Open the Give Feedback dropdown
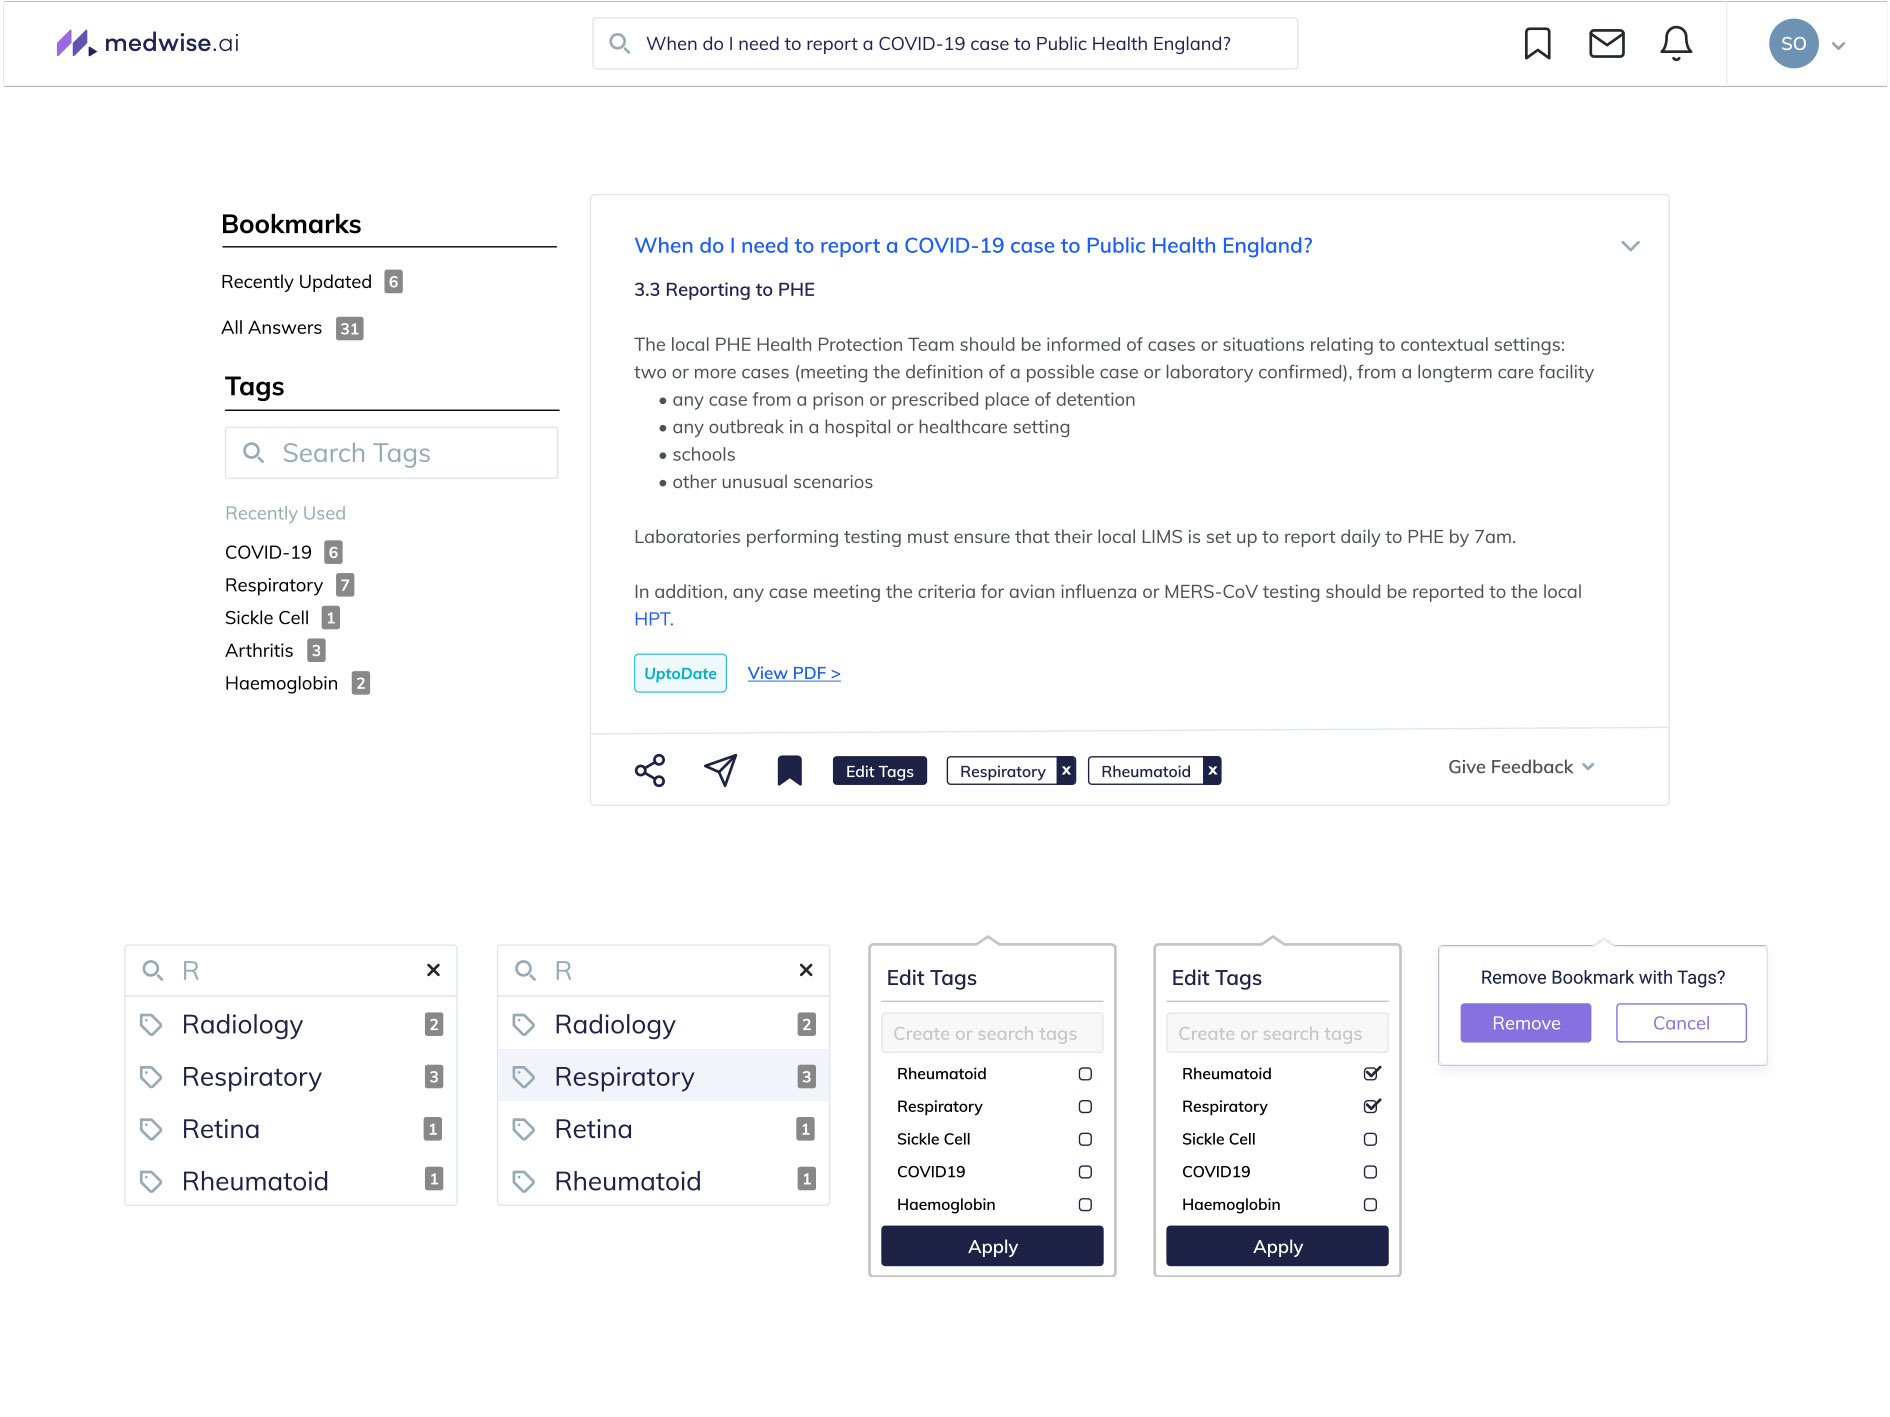Screen dimensions: 1890x1417 [1521, 767]
